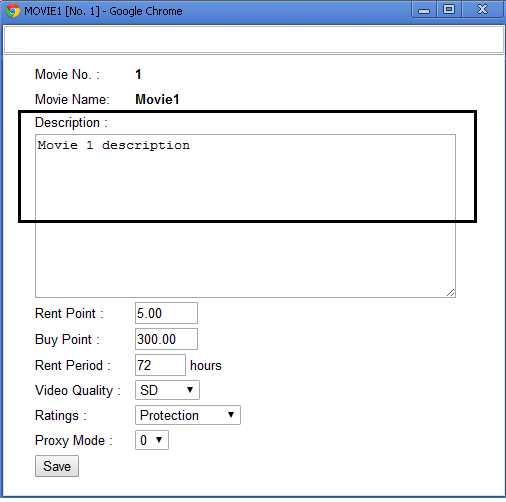Close the MOVIE1 popup window
The height and width of the screenshot is (502, 506).
(482, 10)
